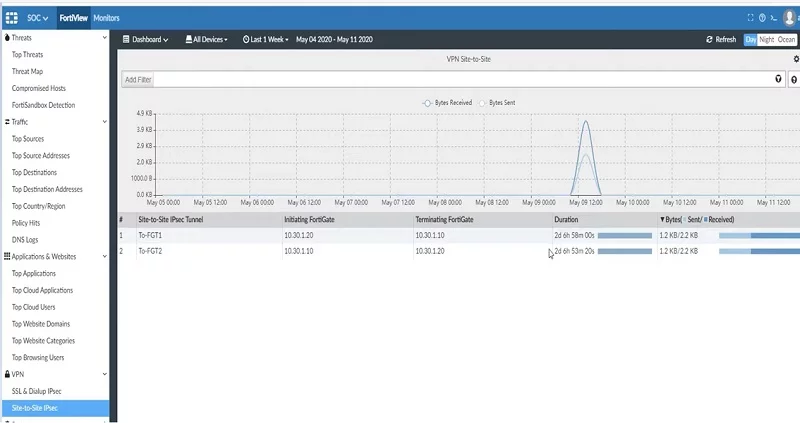Open the All Devices dropdown

click(207, 39)
